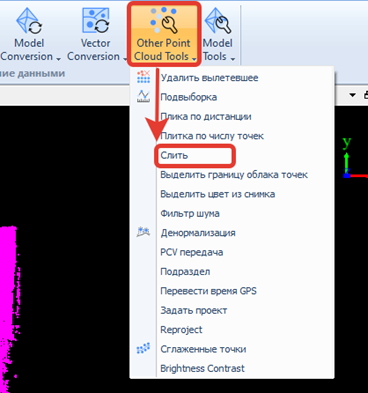Viewport: 368px width, 393px height.
Task: Click the icon beside Удалить вылетевшее
Action: coord(143,77)
